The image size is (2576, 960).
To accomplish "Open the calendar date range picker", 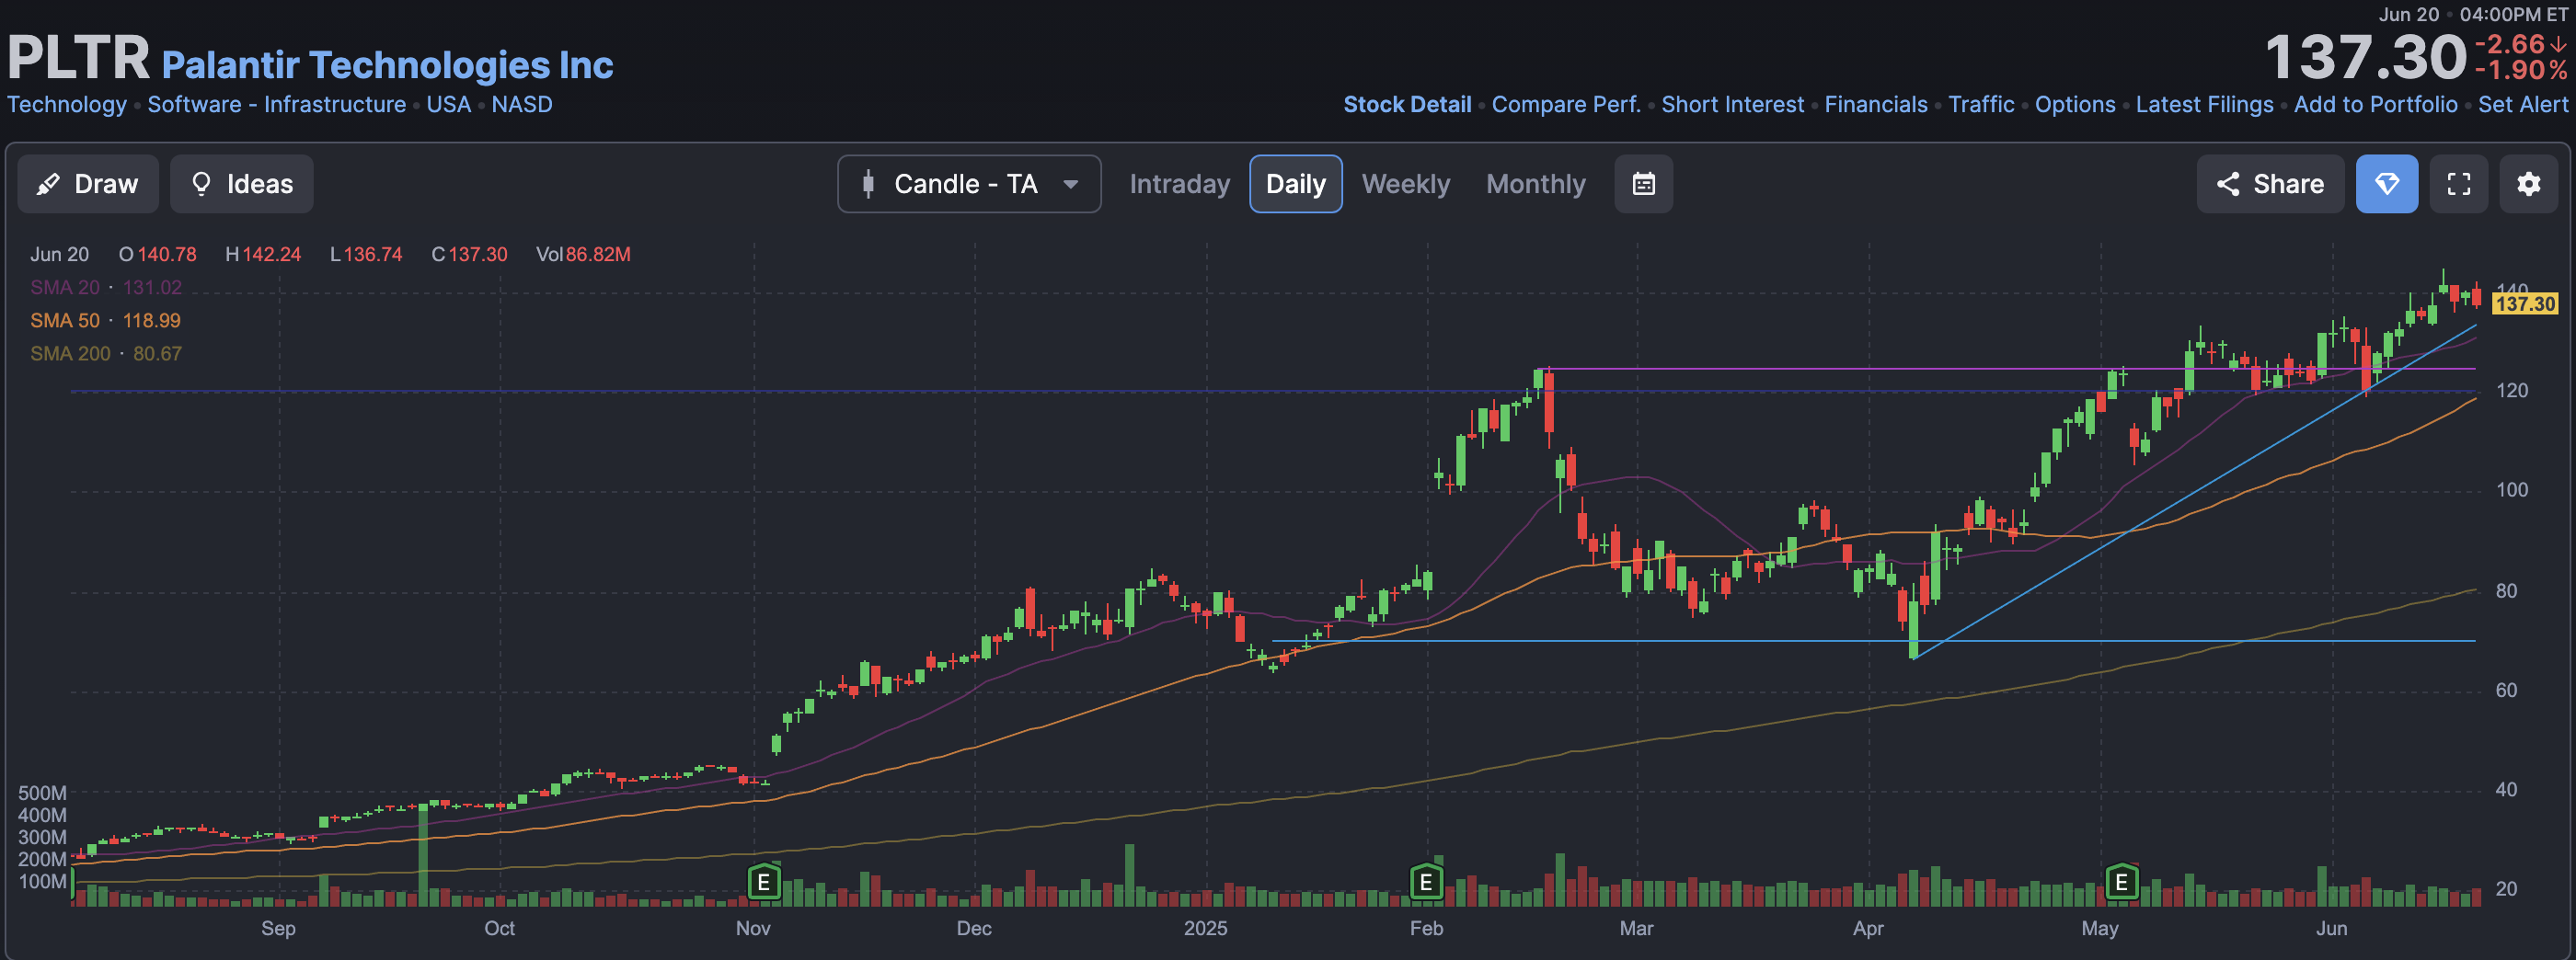I will pos(1644,184).
